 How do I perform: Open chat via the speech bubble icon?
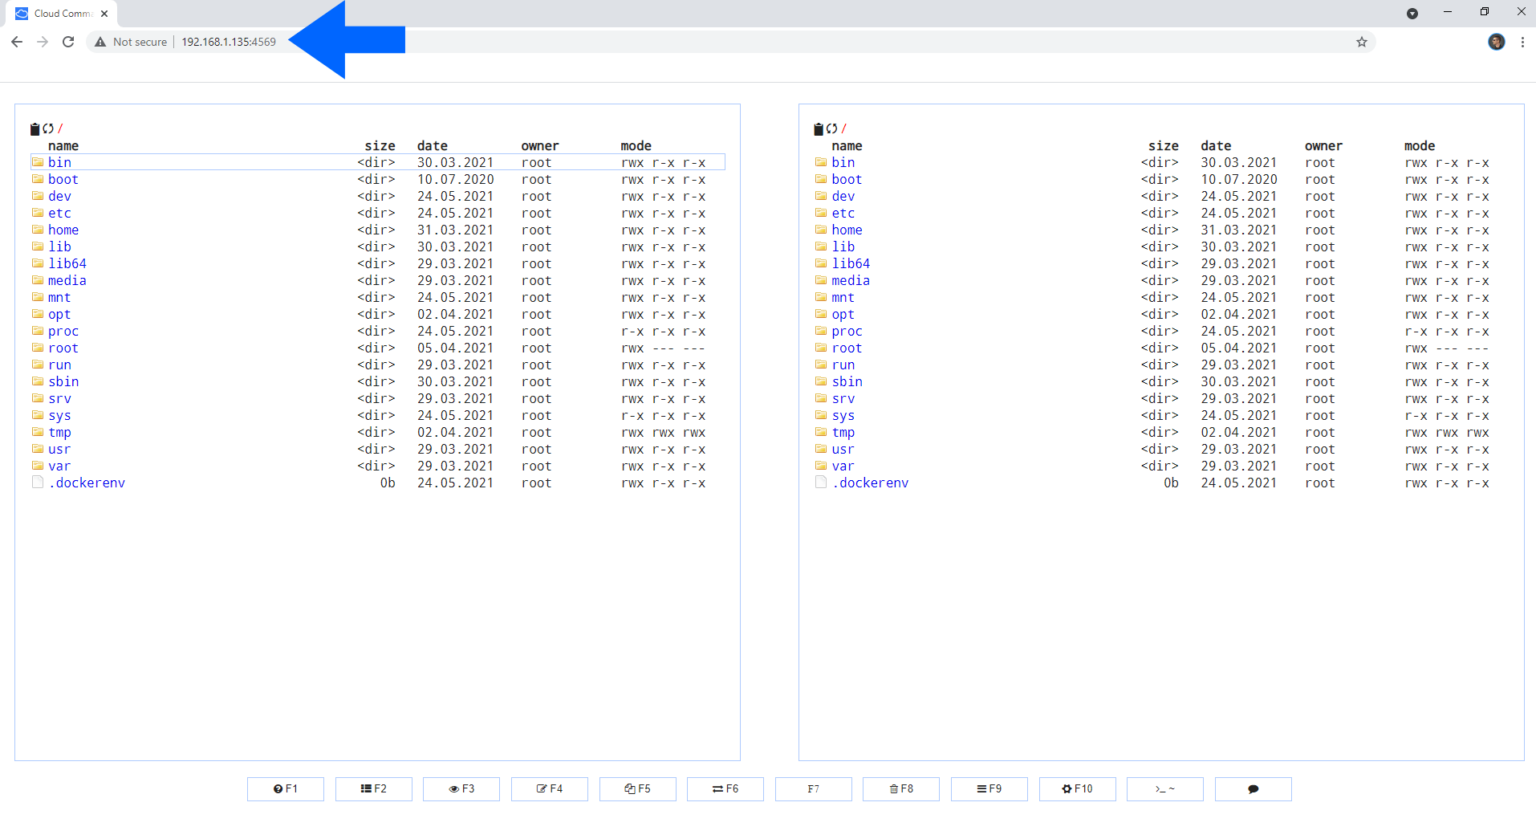[x=1253, y=789]
